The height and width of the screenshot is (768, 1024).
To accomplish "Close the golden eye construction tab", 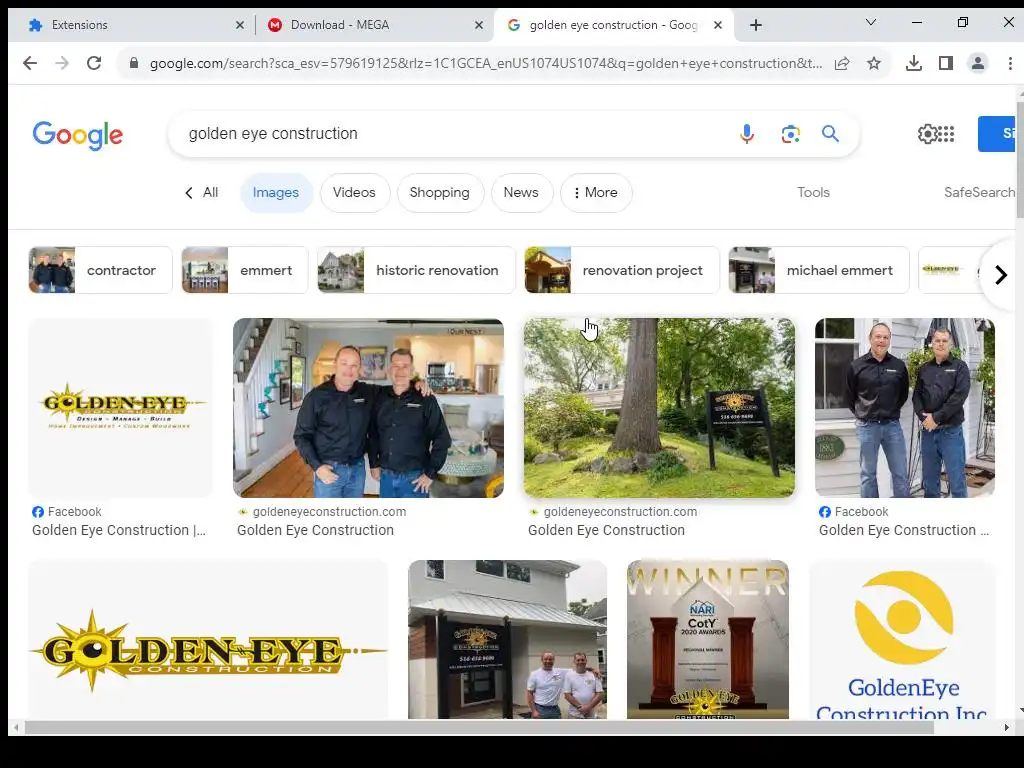I will coord(718,25).
